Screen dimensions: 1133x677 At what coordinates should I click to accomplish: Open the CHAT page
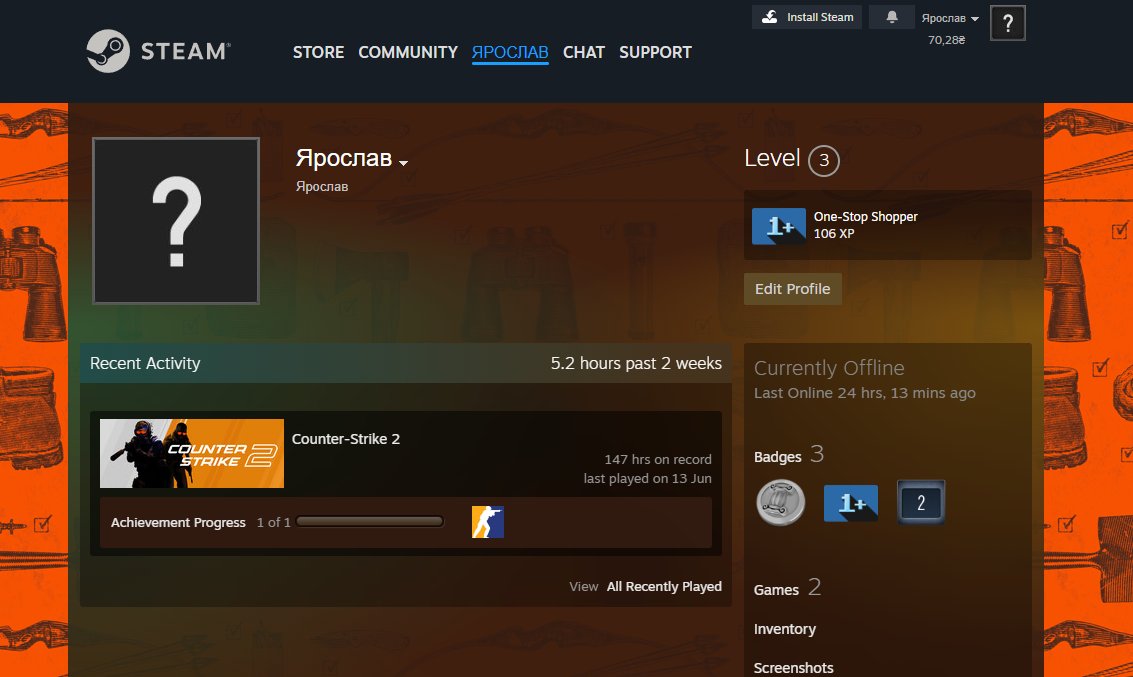(x=583, y=52)
